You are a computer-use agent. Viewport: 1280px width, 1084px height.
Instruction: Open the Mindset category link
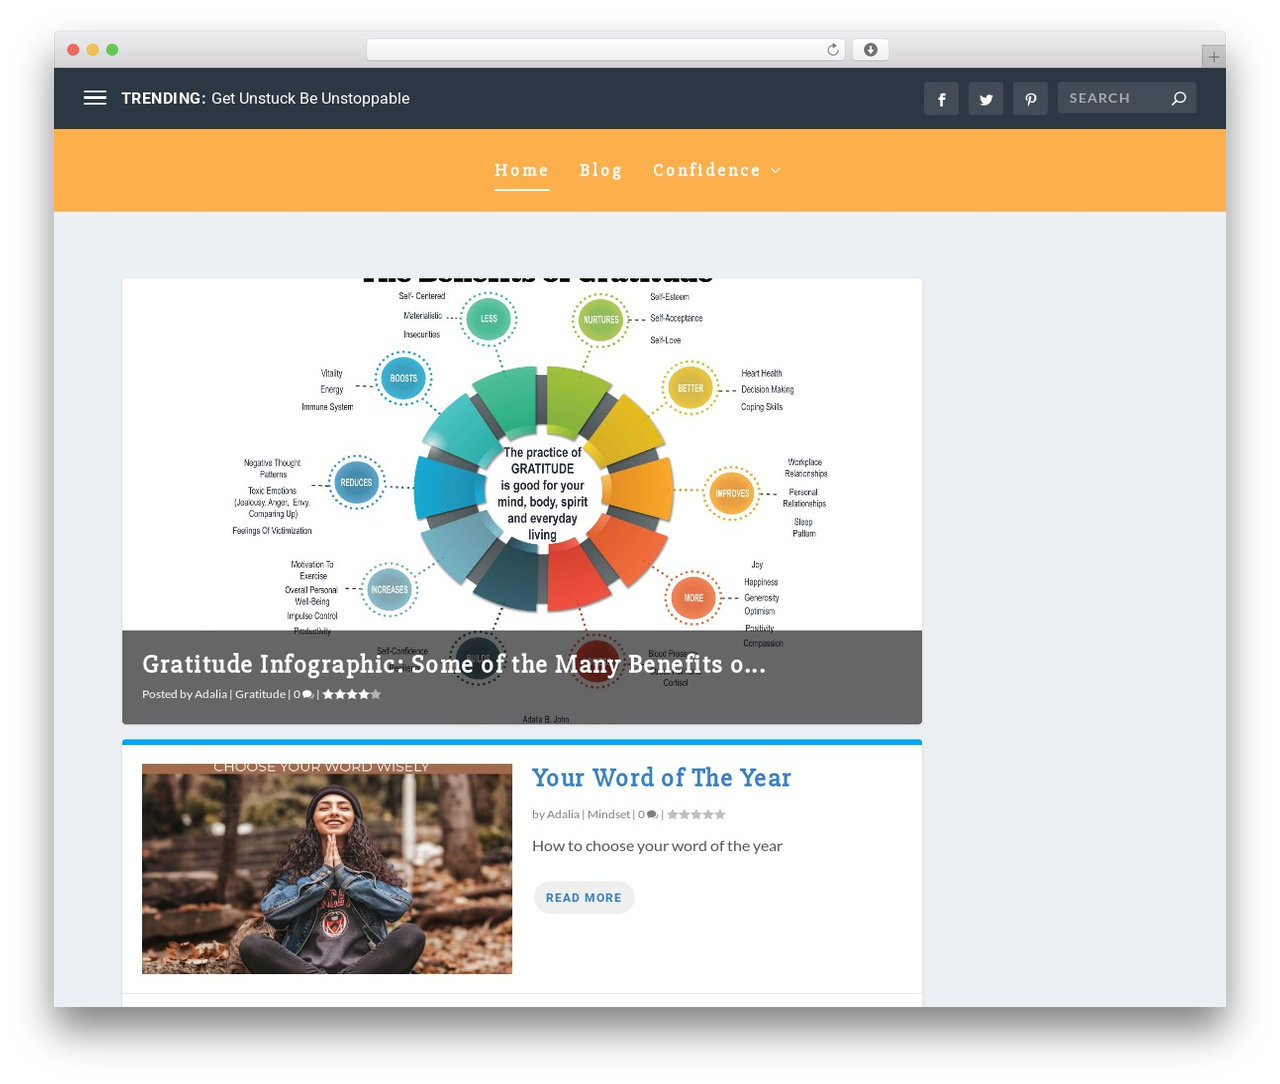click(x=609, y=814)
